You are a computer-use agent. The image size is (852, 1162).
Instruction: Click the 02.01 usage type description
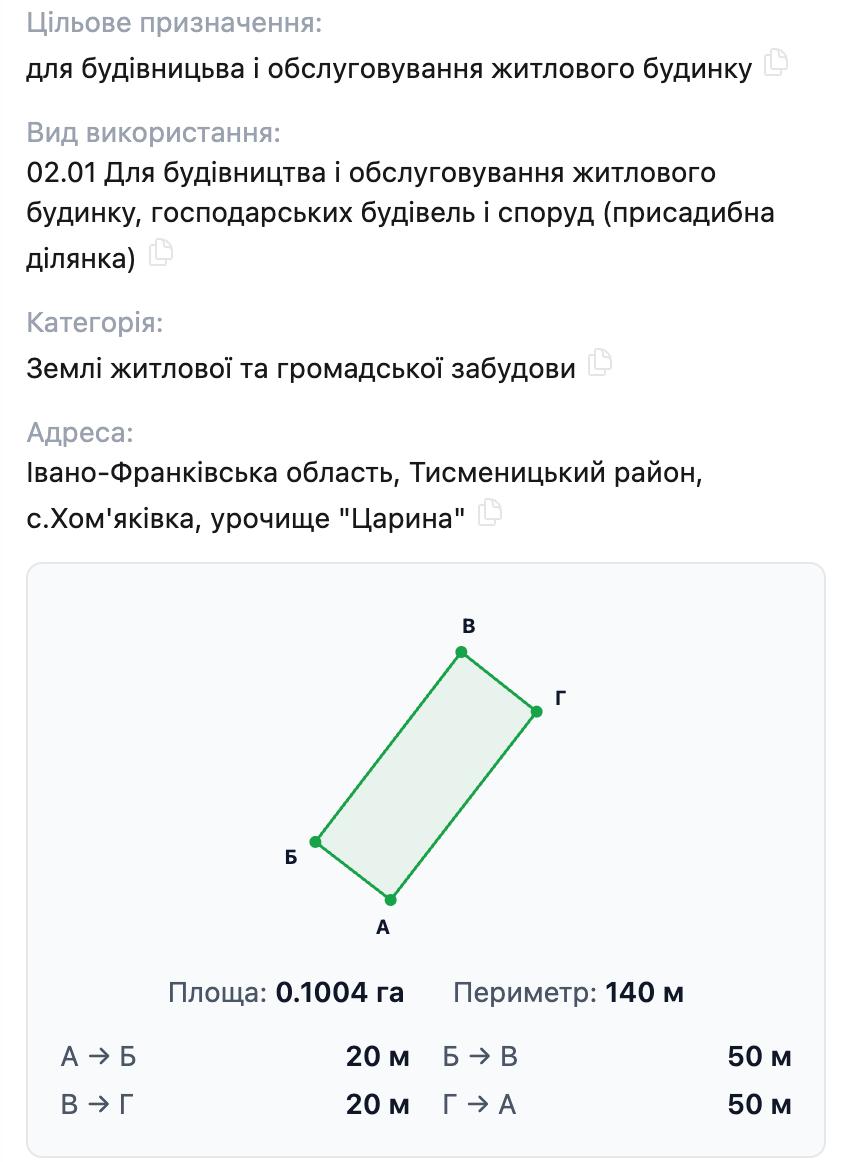(400, 215)
